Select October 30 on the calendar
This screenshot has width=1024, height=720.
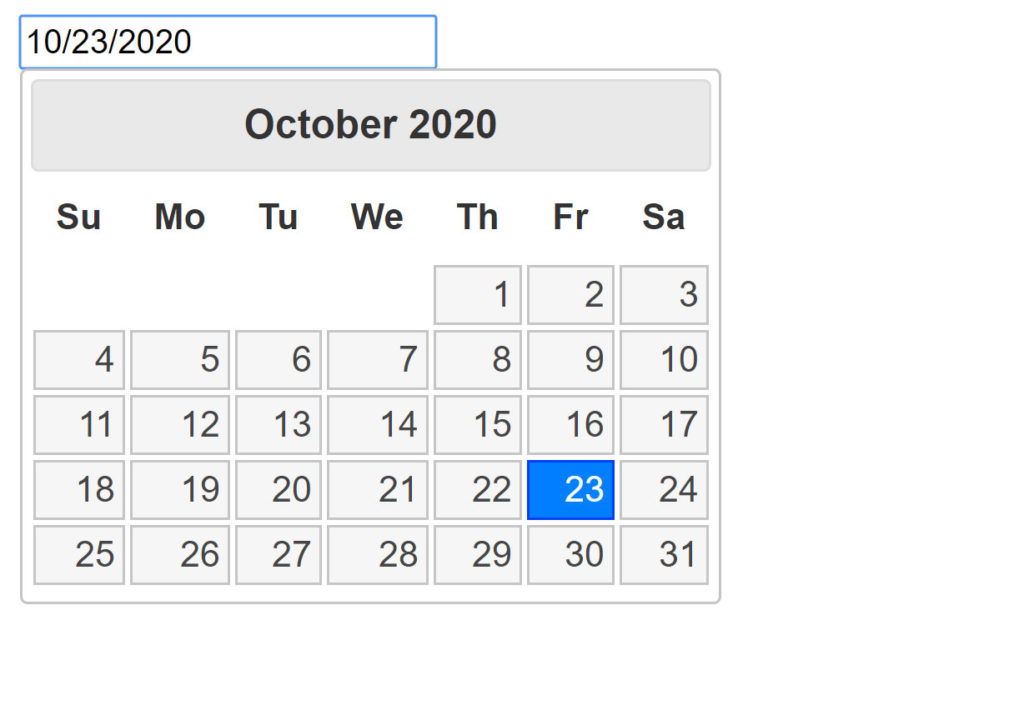(570, 554)
